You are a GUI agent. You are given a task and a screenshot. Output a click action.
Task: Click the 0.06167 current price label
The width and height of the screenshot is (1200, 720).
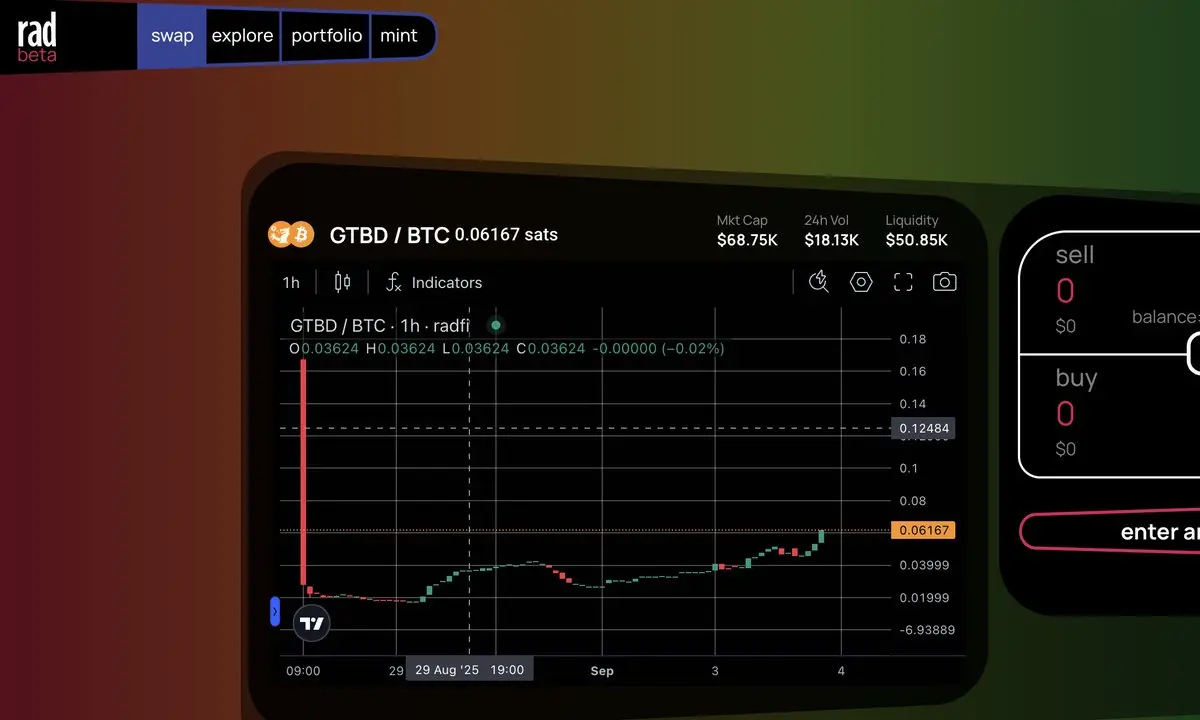point(923,530)
